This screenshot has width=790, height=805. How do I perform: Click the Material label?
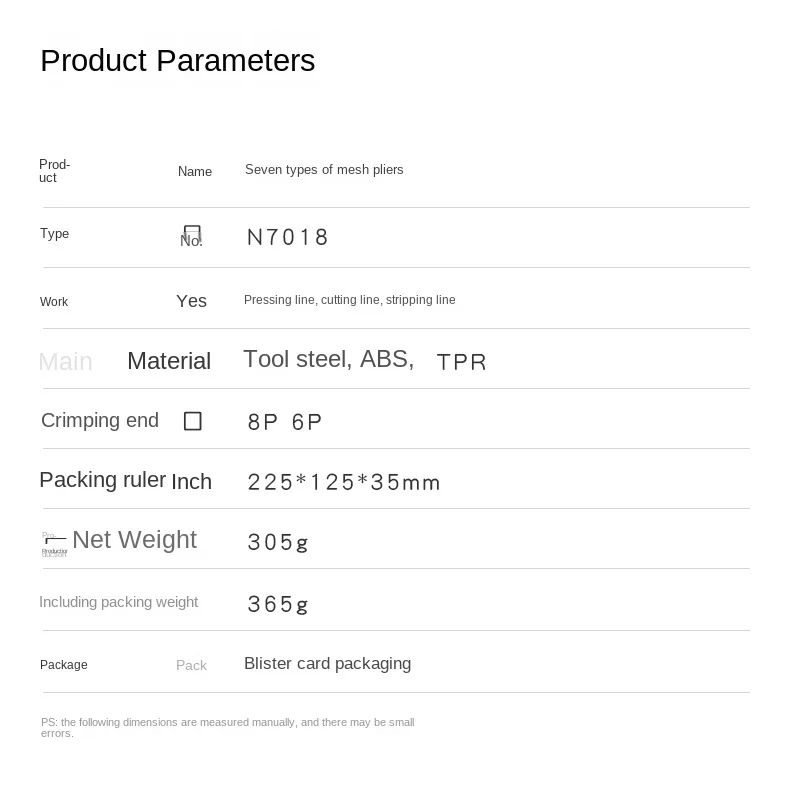click(169, 361)
